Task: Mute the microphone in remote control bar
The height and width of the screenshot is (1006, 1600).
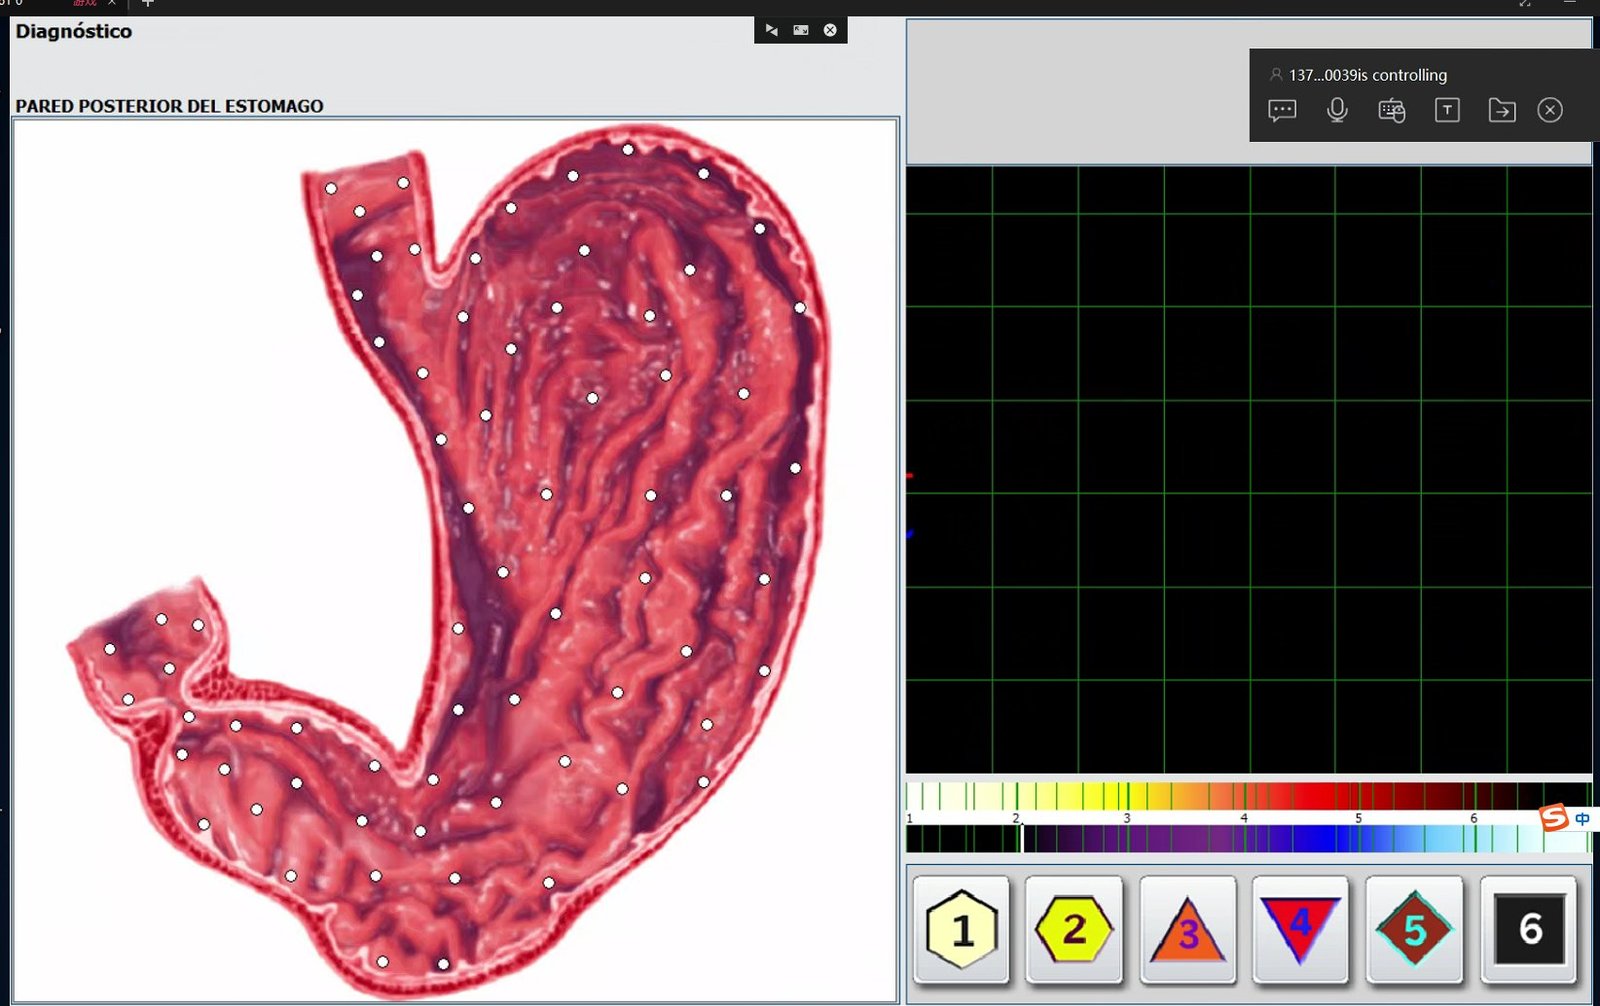Action: (x=1337, y=110)
